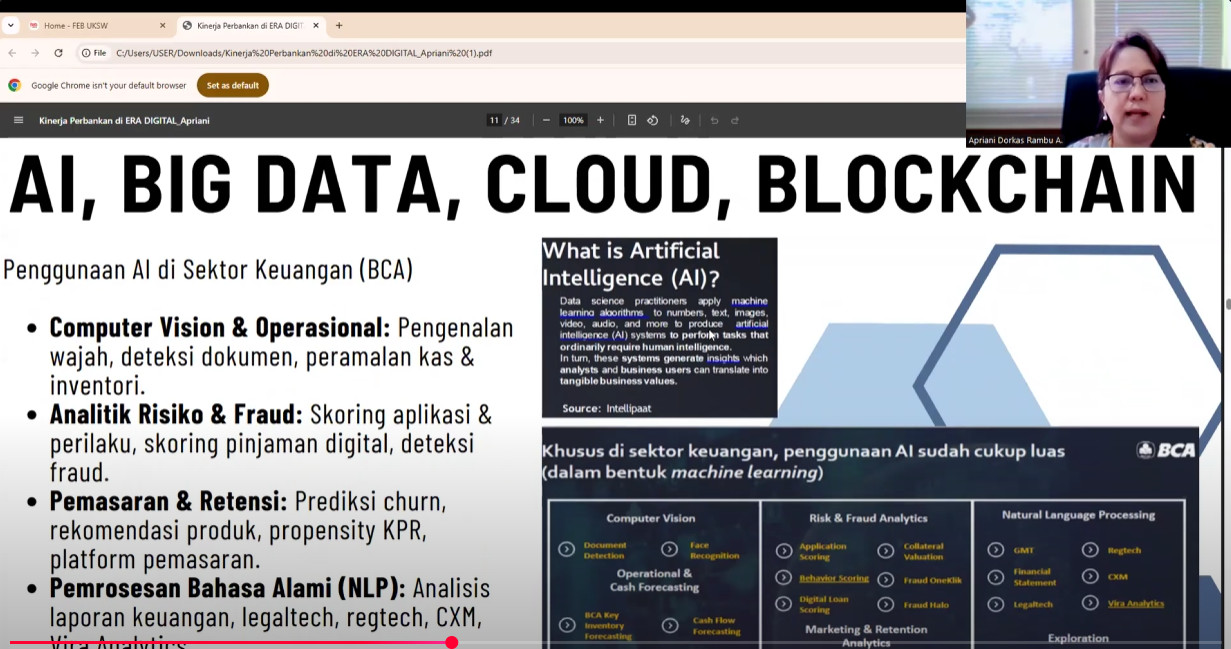
Task: Close the Home - FEB UKSW tab
Action: 163,25
